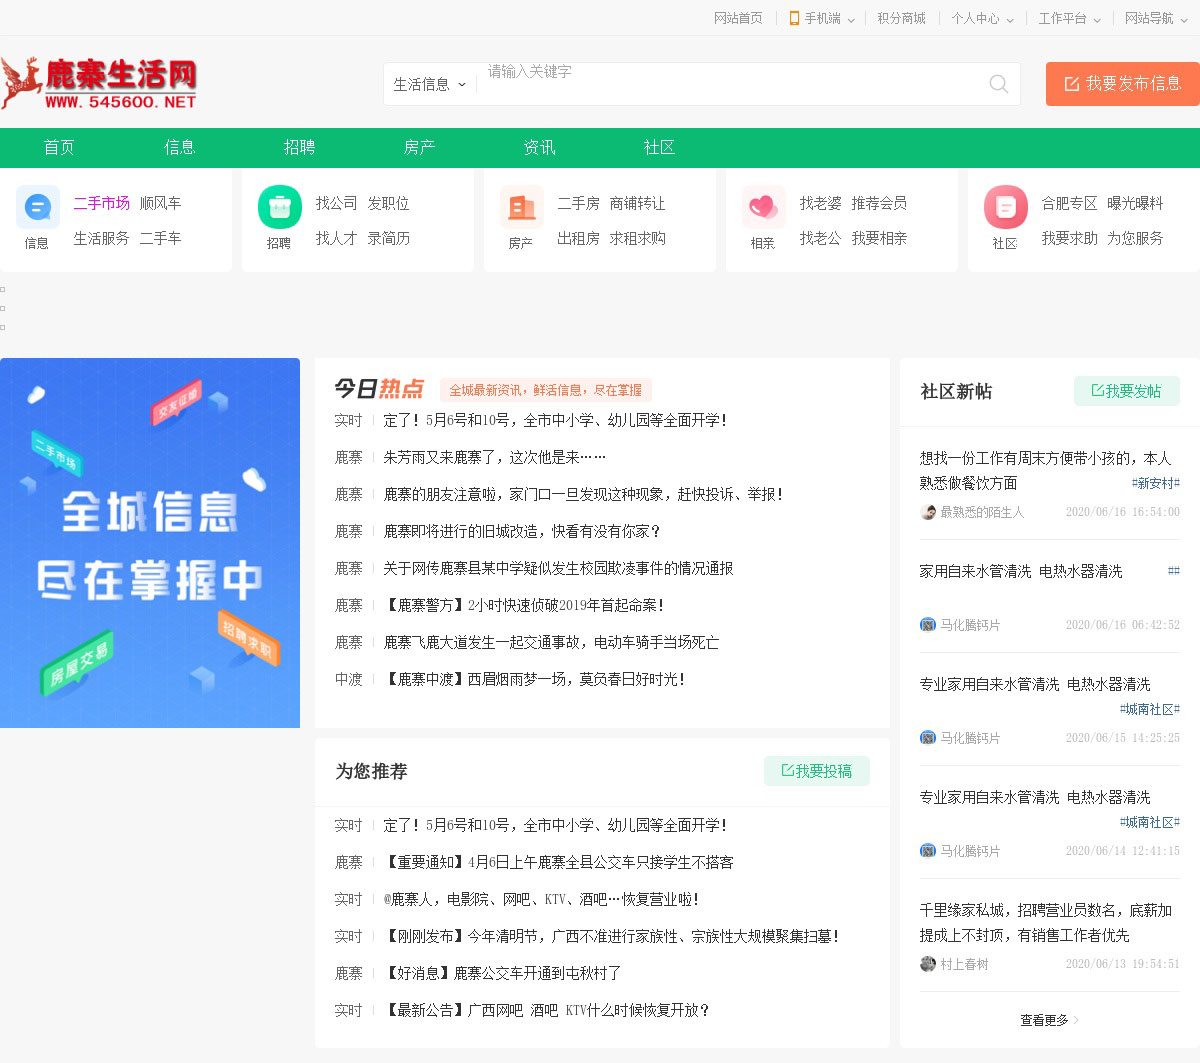Click the magnifier search icon
Screen dimensions: 1200x1063
[x=998, y=84]
